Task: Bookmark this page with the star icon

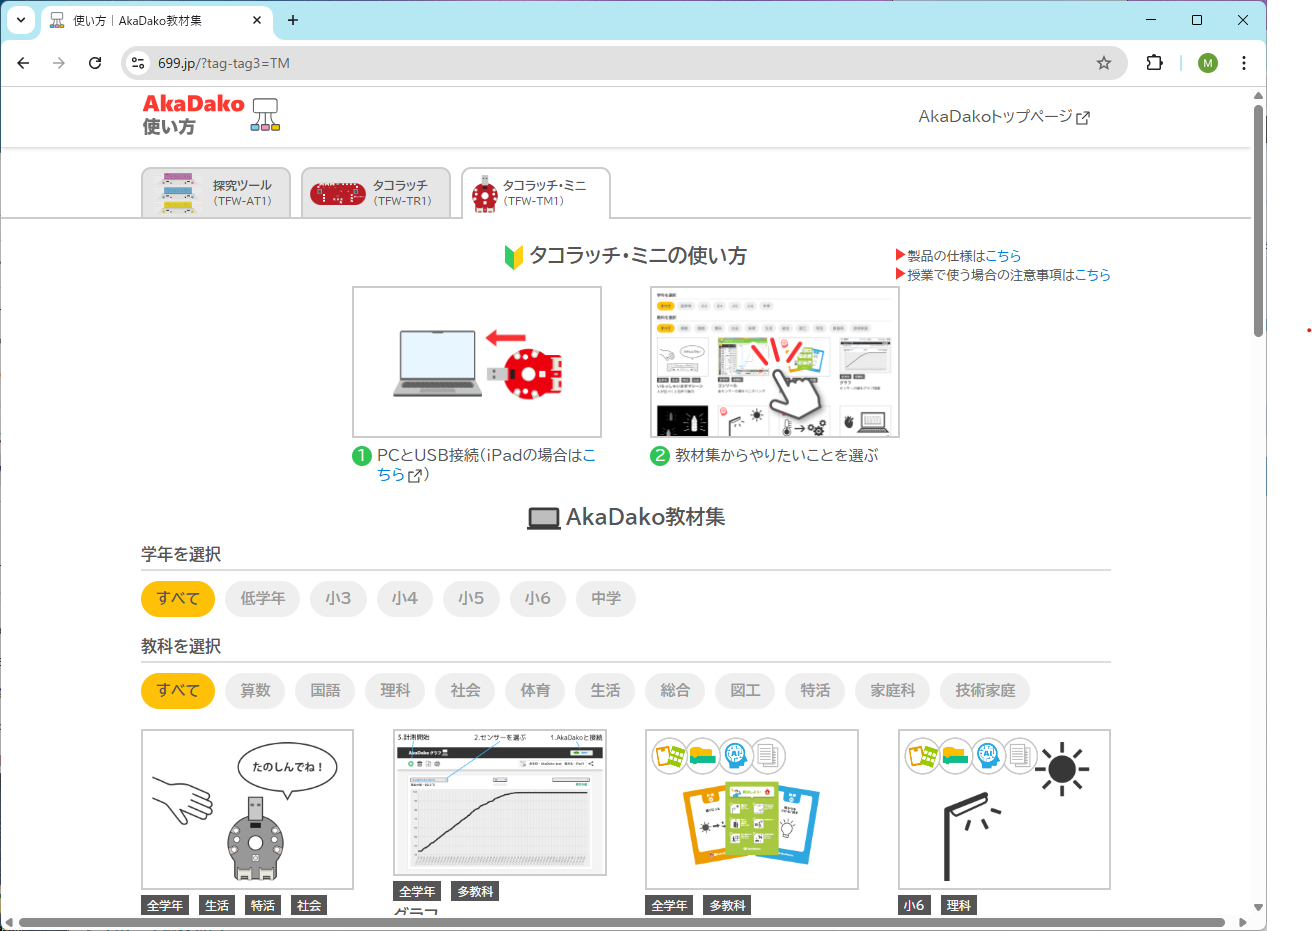Action: tap(1104, 63)
